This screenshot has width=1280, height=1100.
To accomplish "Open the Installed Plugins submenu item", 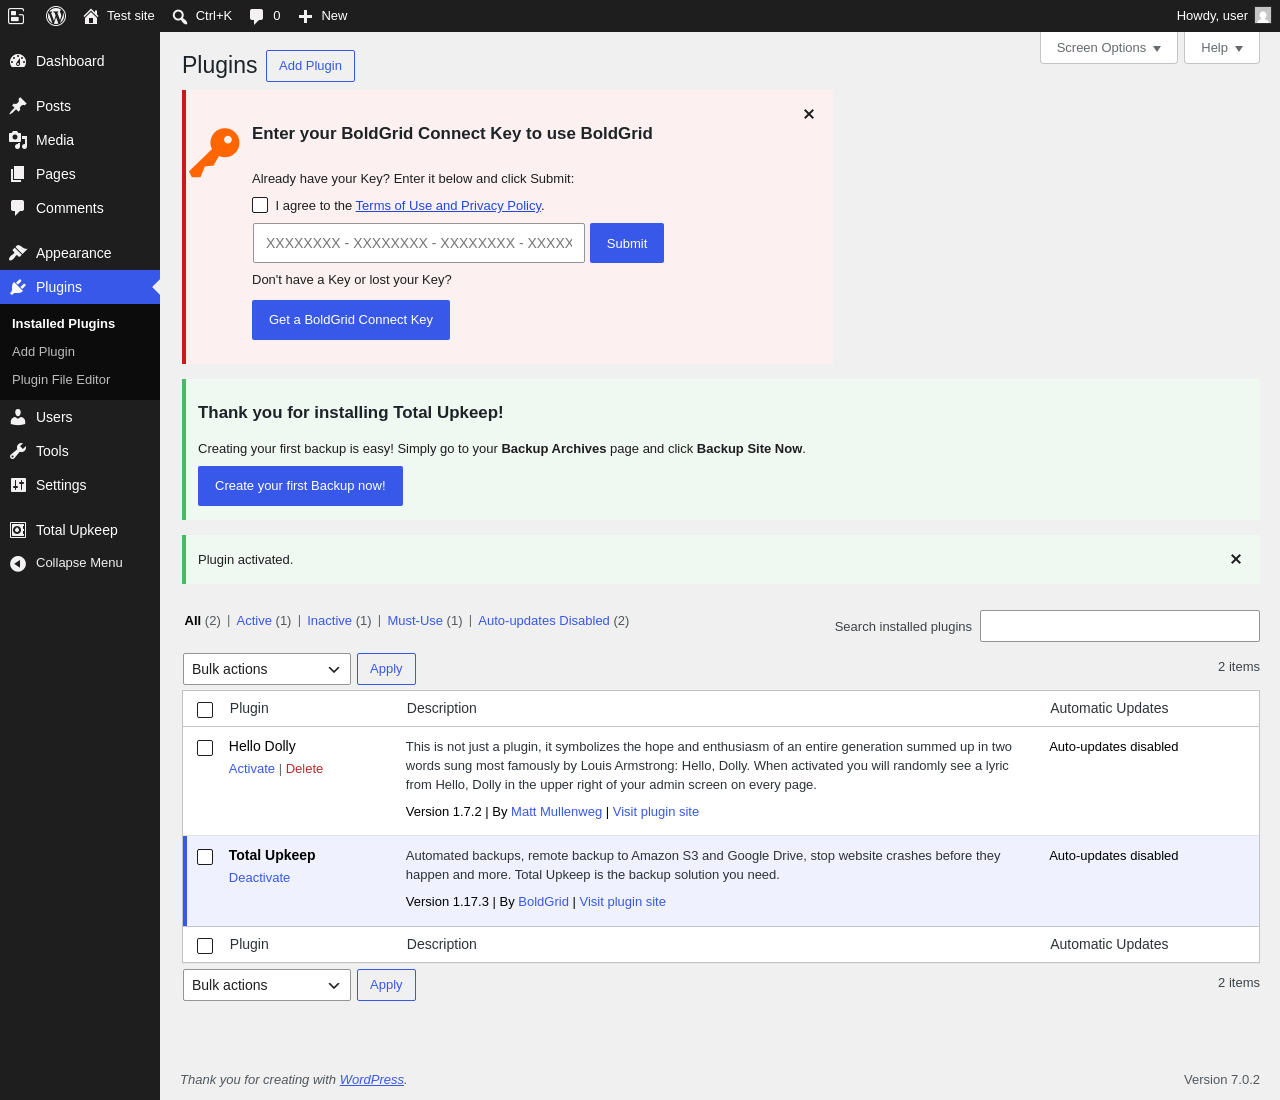I will 63,324.
